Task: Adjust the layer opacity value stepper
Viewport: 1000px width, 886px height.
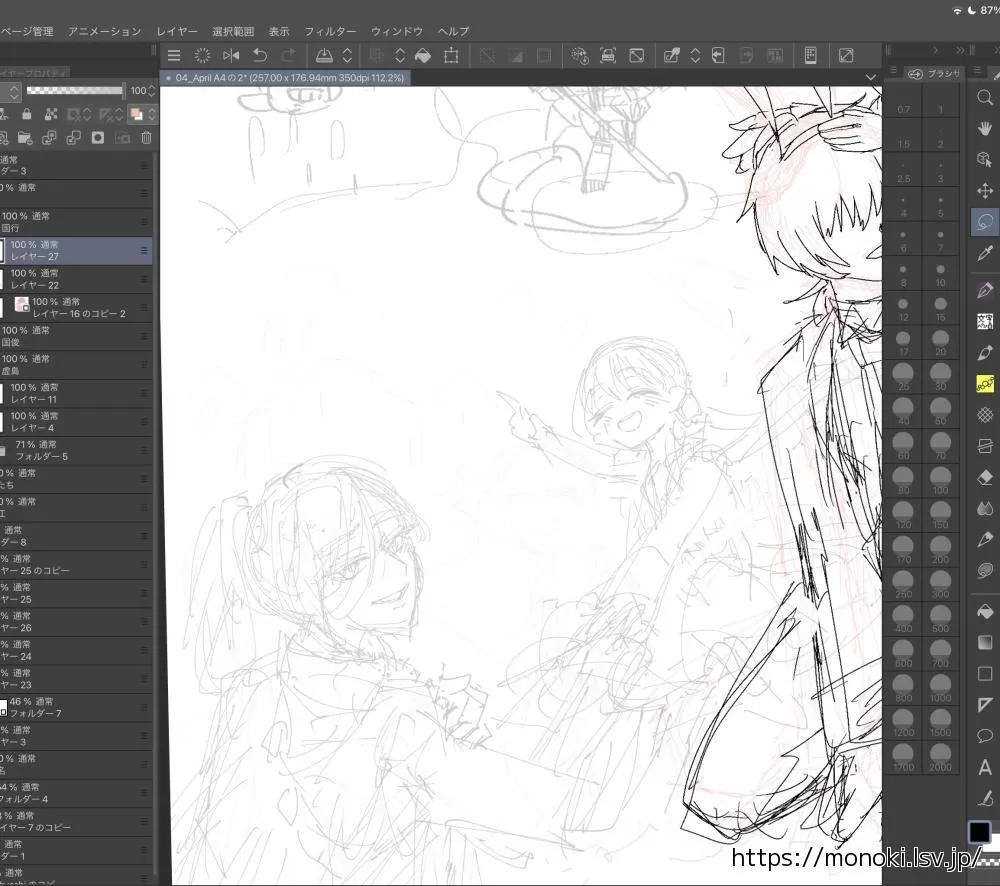Action: [x=152, y=91]
